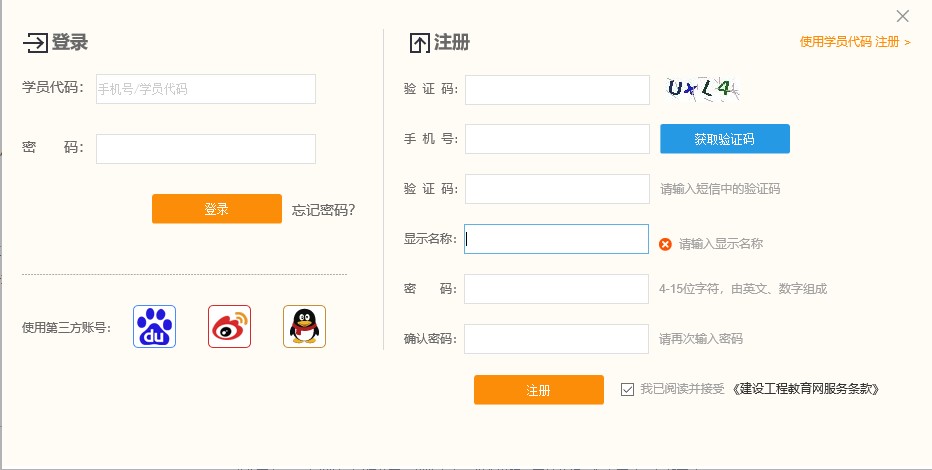Click the register upload icon beside 注册
Image resolution: width=932 pixels, height=470 pixels.
[419, 43]
